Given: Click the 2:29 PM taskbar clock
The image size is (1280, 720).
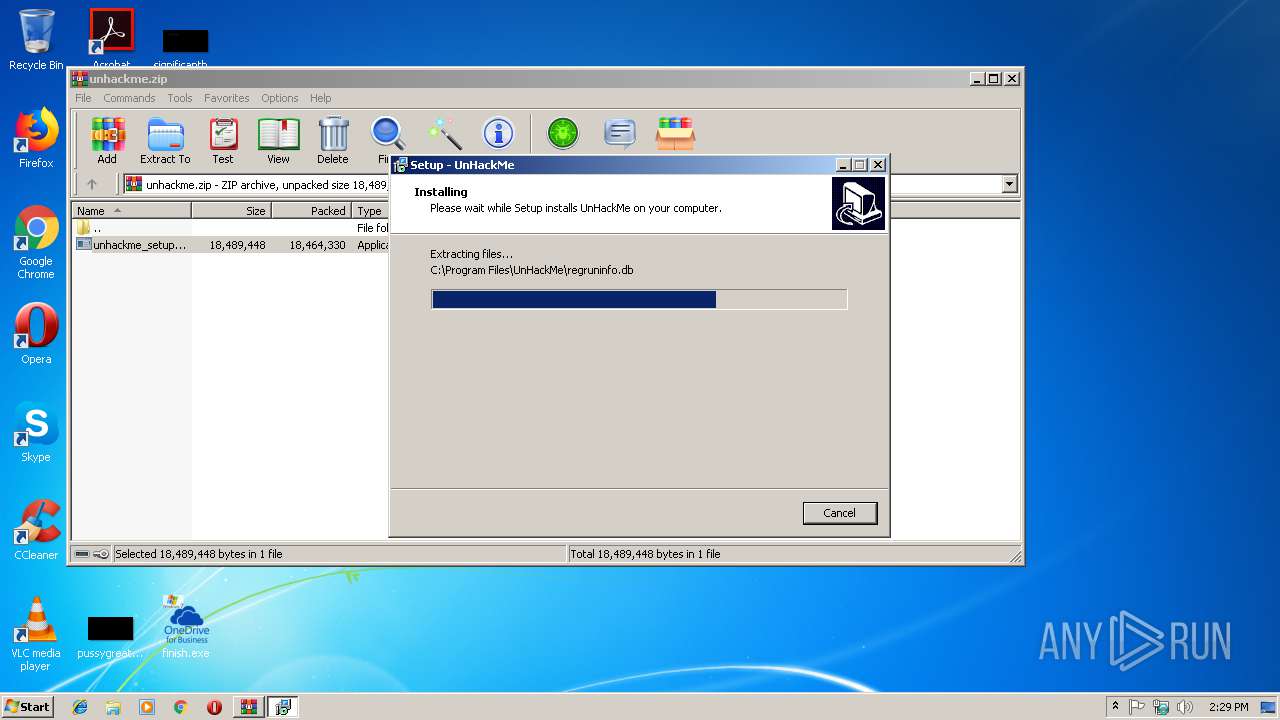Looking at the screenshot, I should 1228,707.
